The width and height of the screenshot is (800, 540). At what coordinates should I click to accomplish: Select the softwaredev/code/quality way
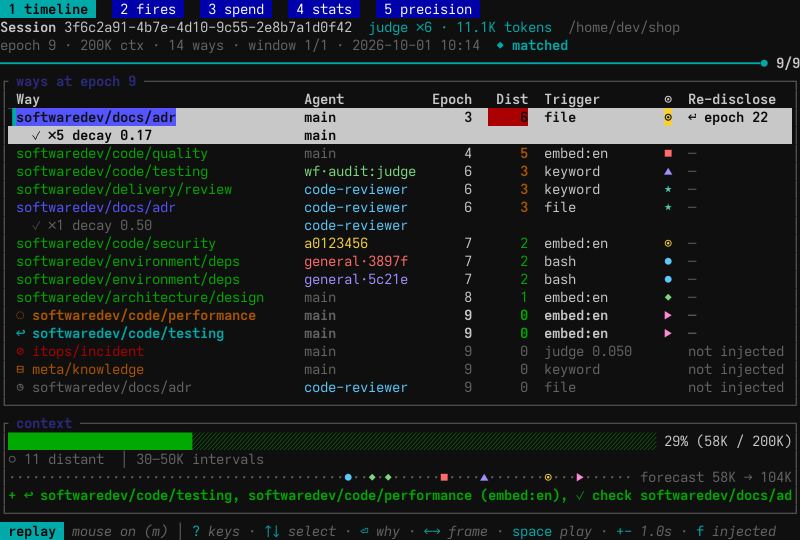[x=112, y=154]
